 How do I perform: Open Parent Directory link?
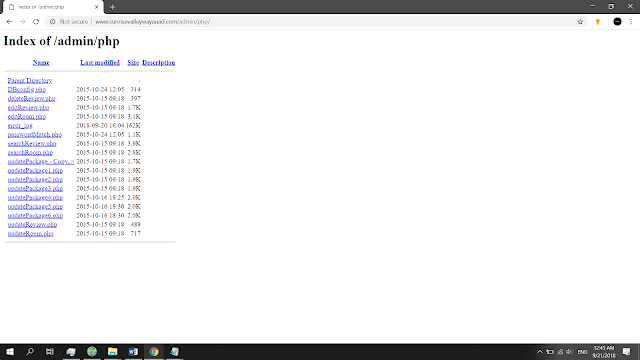pyautogui.click(x=30, y=80)
